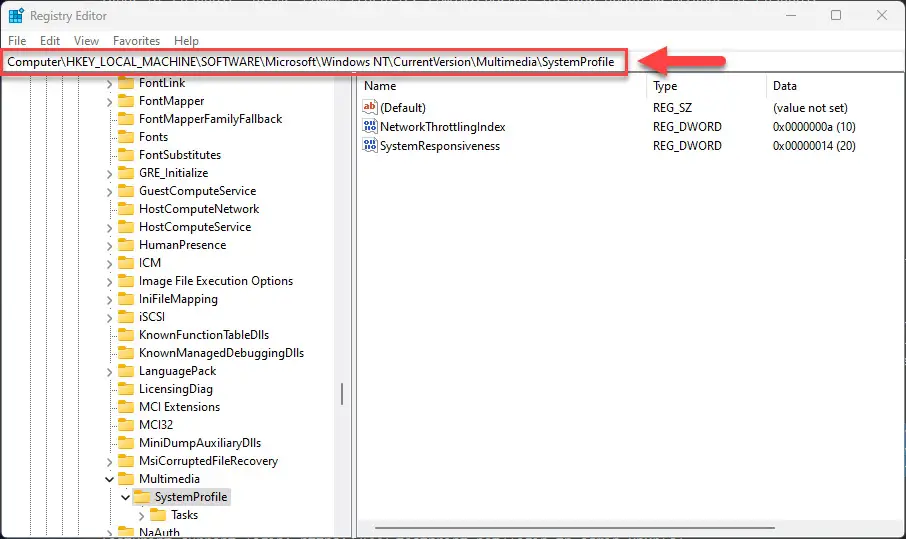Expand the FontMapper key

coord(109,102)
